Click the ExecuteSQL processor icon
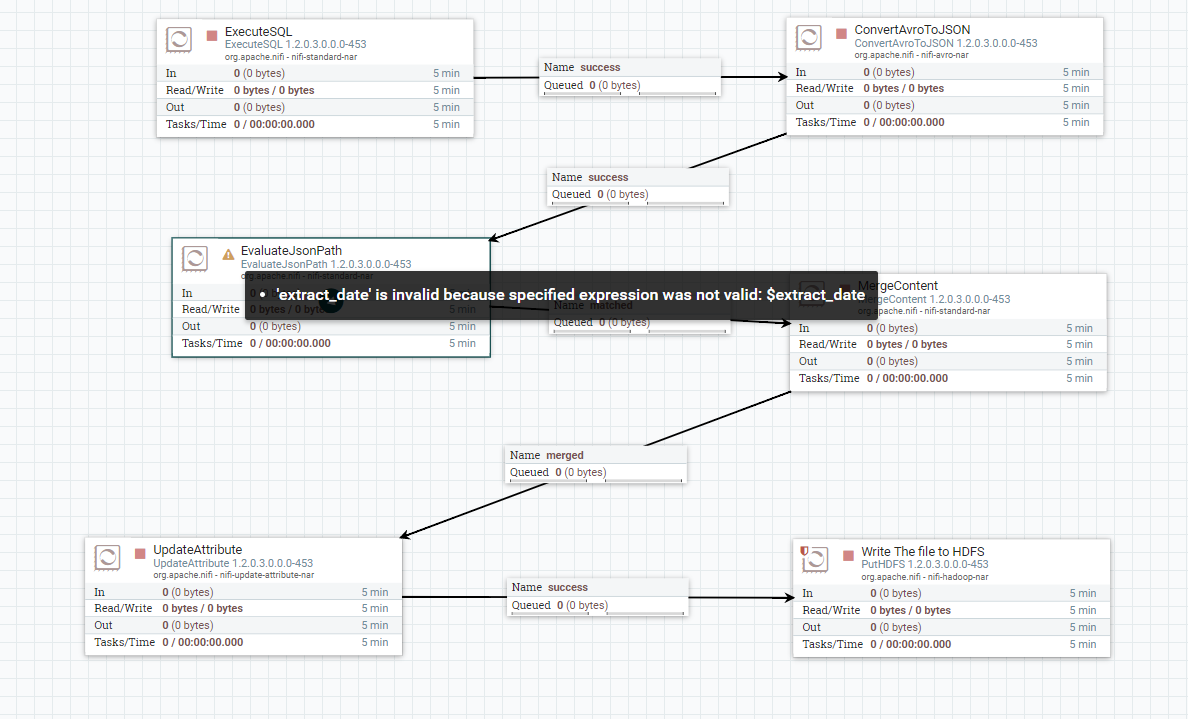This screenshot has height=719, width=1188. click(178, 39)
